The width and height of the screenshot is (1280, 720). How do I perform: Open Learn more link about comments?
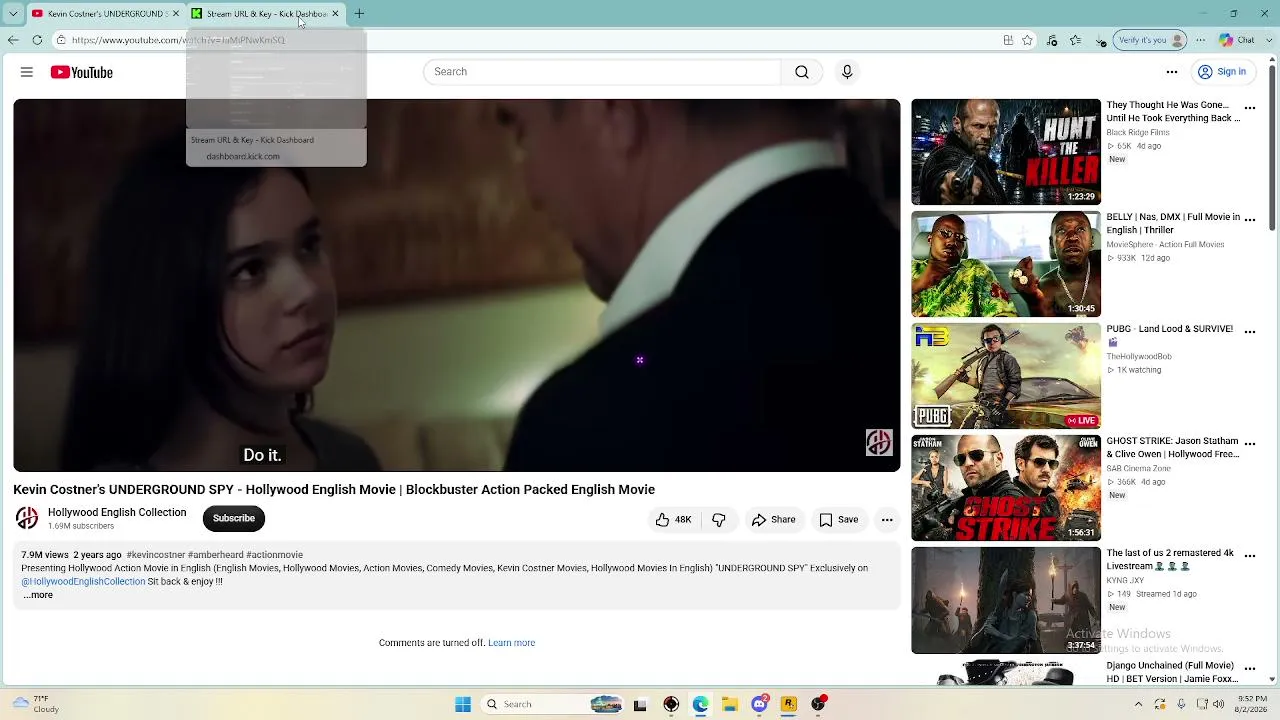511,643
